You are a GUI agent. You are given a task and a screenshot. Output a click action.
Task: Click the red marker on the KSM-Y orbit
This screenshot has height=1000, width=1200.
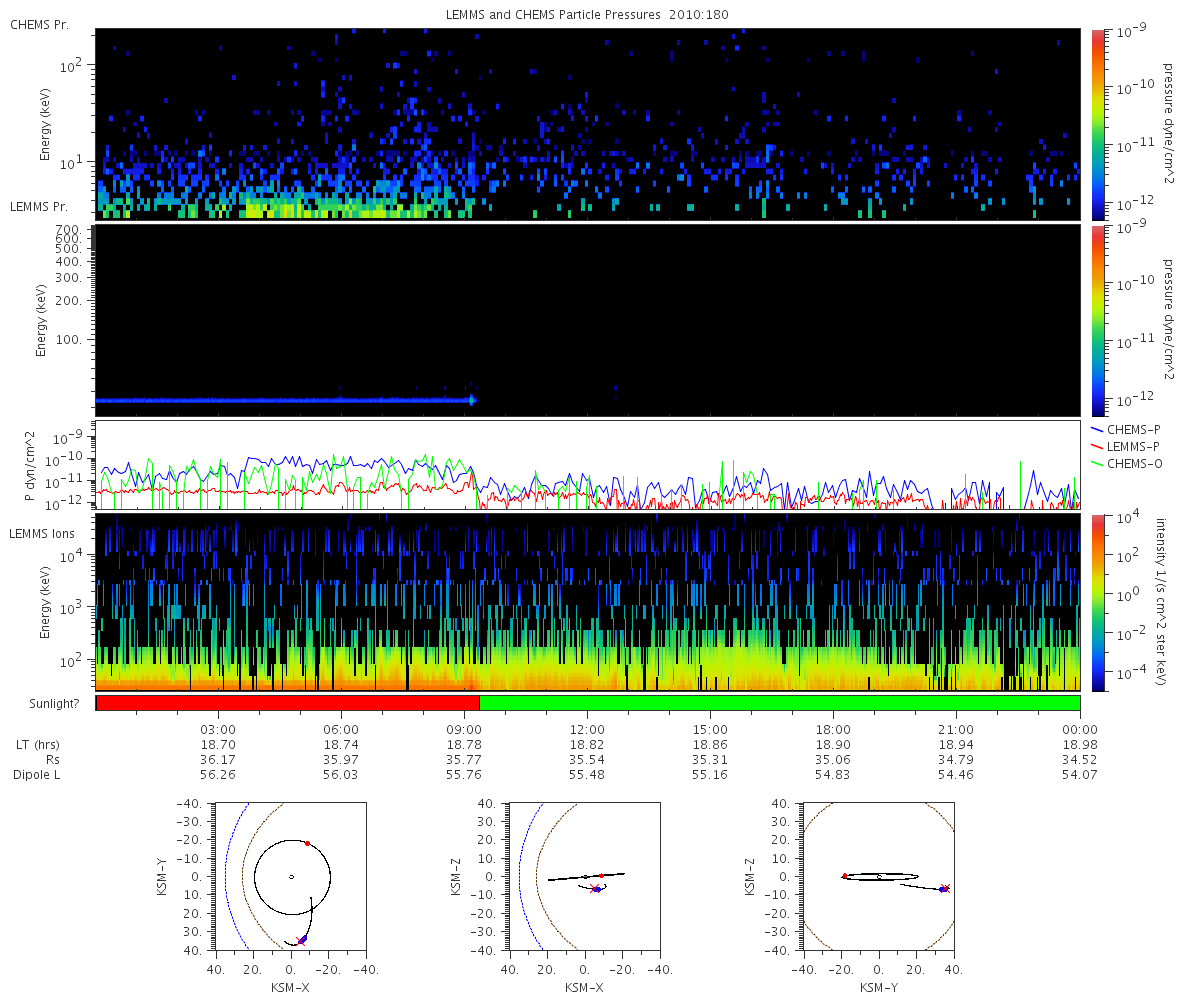click(844, 876)
